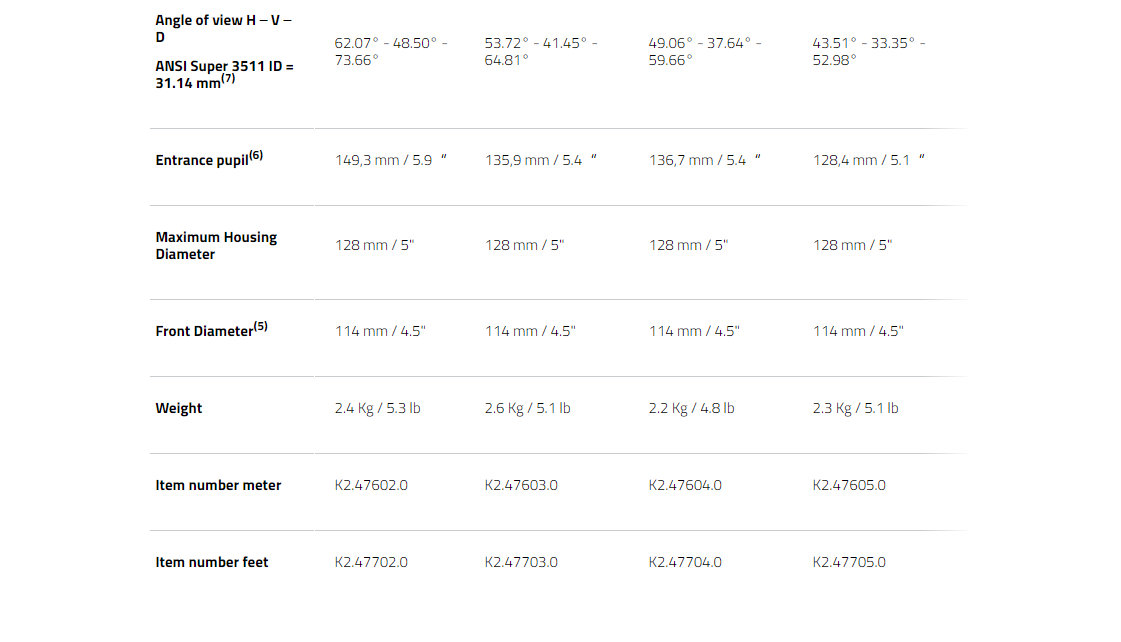Click feet item number K2.47702.0
Screen dimensions: 1121x642
point(371,563)
